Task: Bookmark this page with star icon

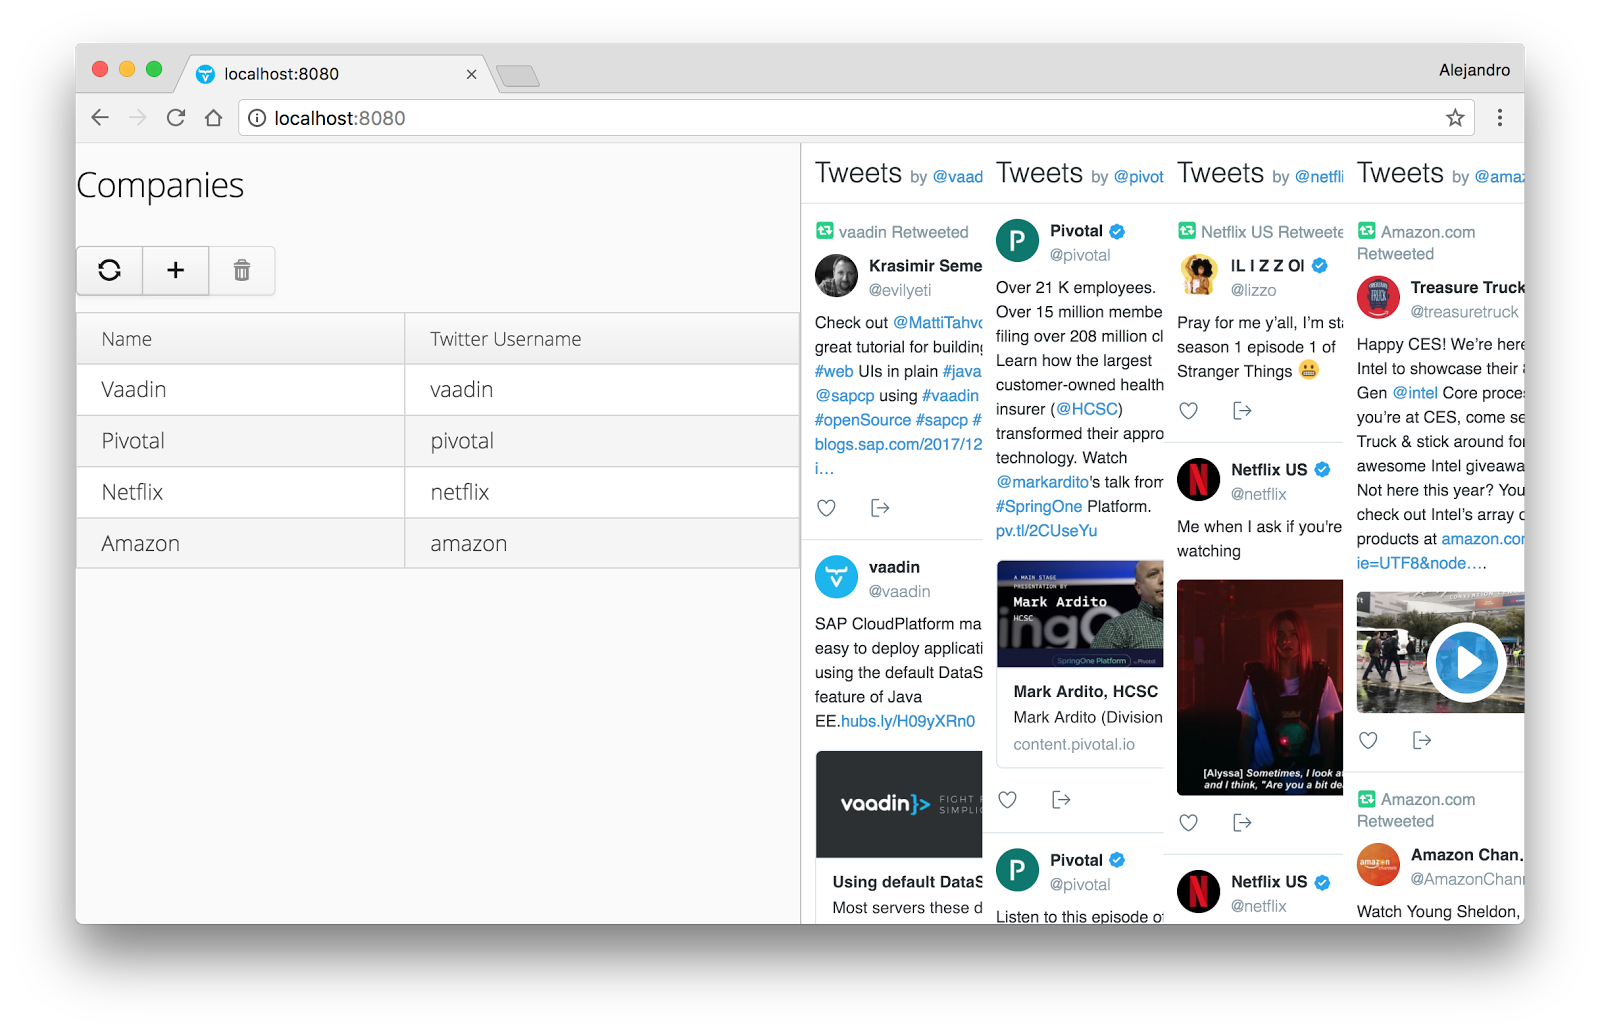Action: (x=1455, y=118)
